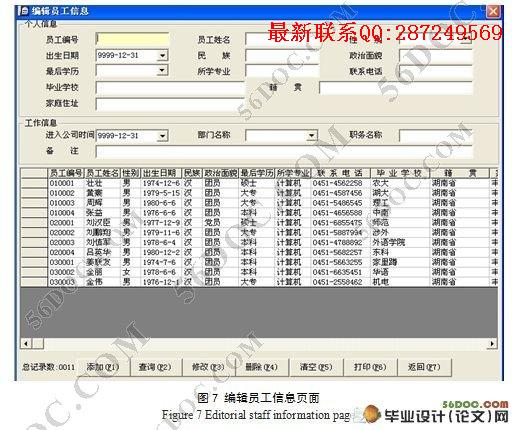Focus the 职务名称 input field
Viewport: 517px width, 430px height.
(x=436, y=135)
